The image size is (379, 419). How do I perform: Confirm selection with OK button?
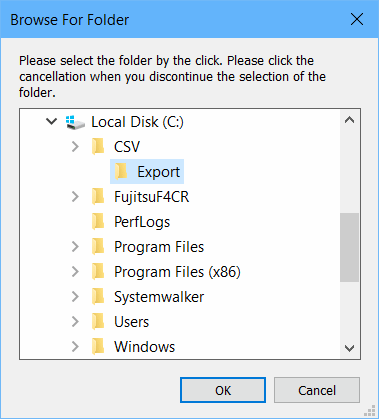[223, 390]
